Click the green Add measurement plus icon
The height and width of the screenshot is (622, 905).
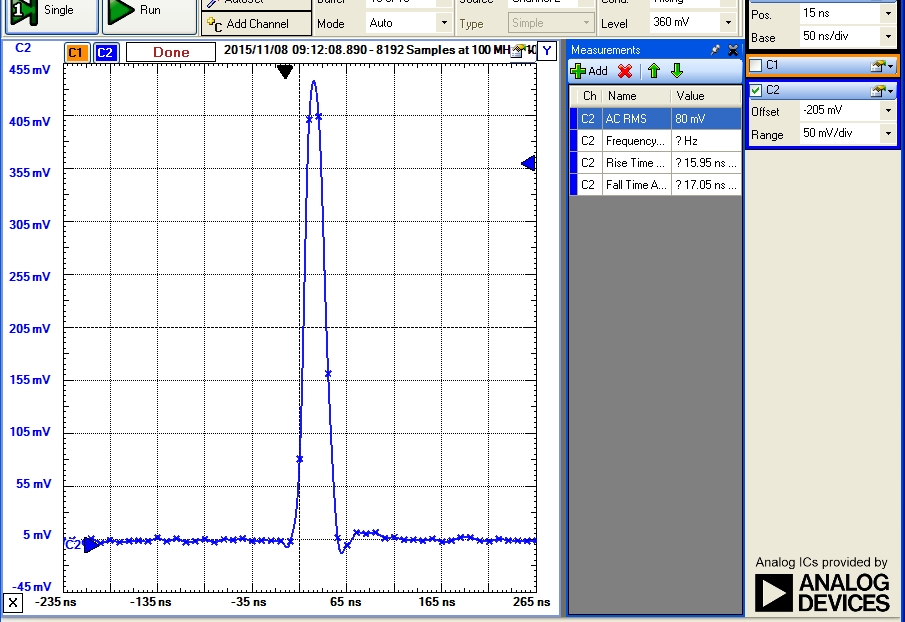(x=578, y=71)
